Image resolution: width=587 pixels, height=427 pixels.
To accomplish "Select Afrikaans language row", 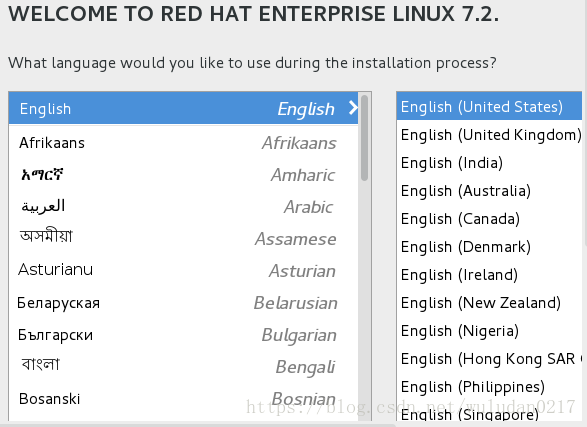I will pos(183,143).
